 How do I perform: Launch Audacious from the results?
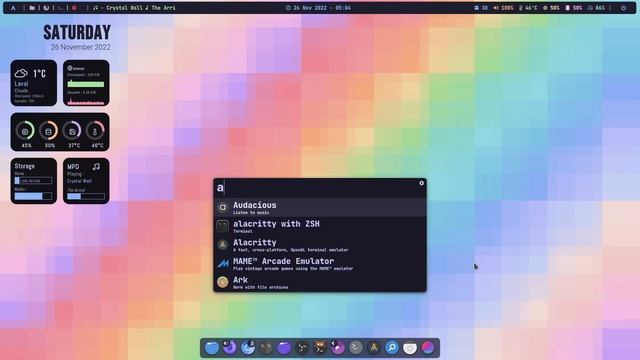(x=320, y=207)
